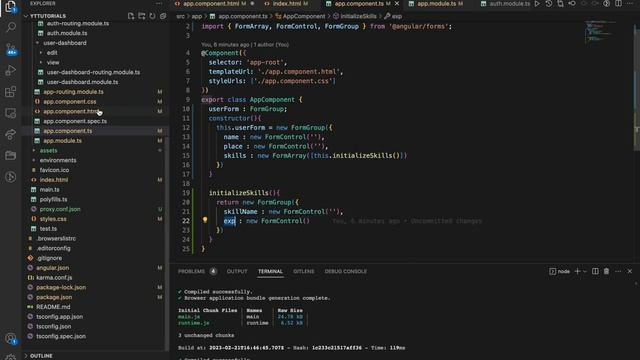This screenshot has height=360, width=640.
Task: Open README.md in Explorer
Action: point(53,307)
